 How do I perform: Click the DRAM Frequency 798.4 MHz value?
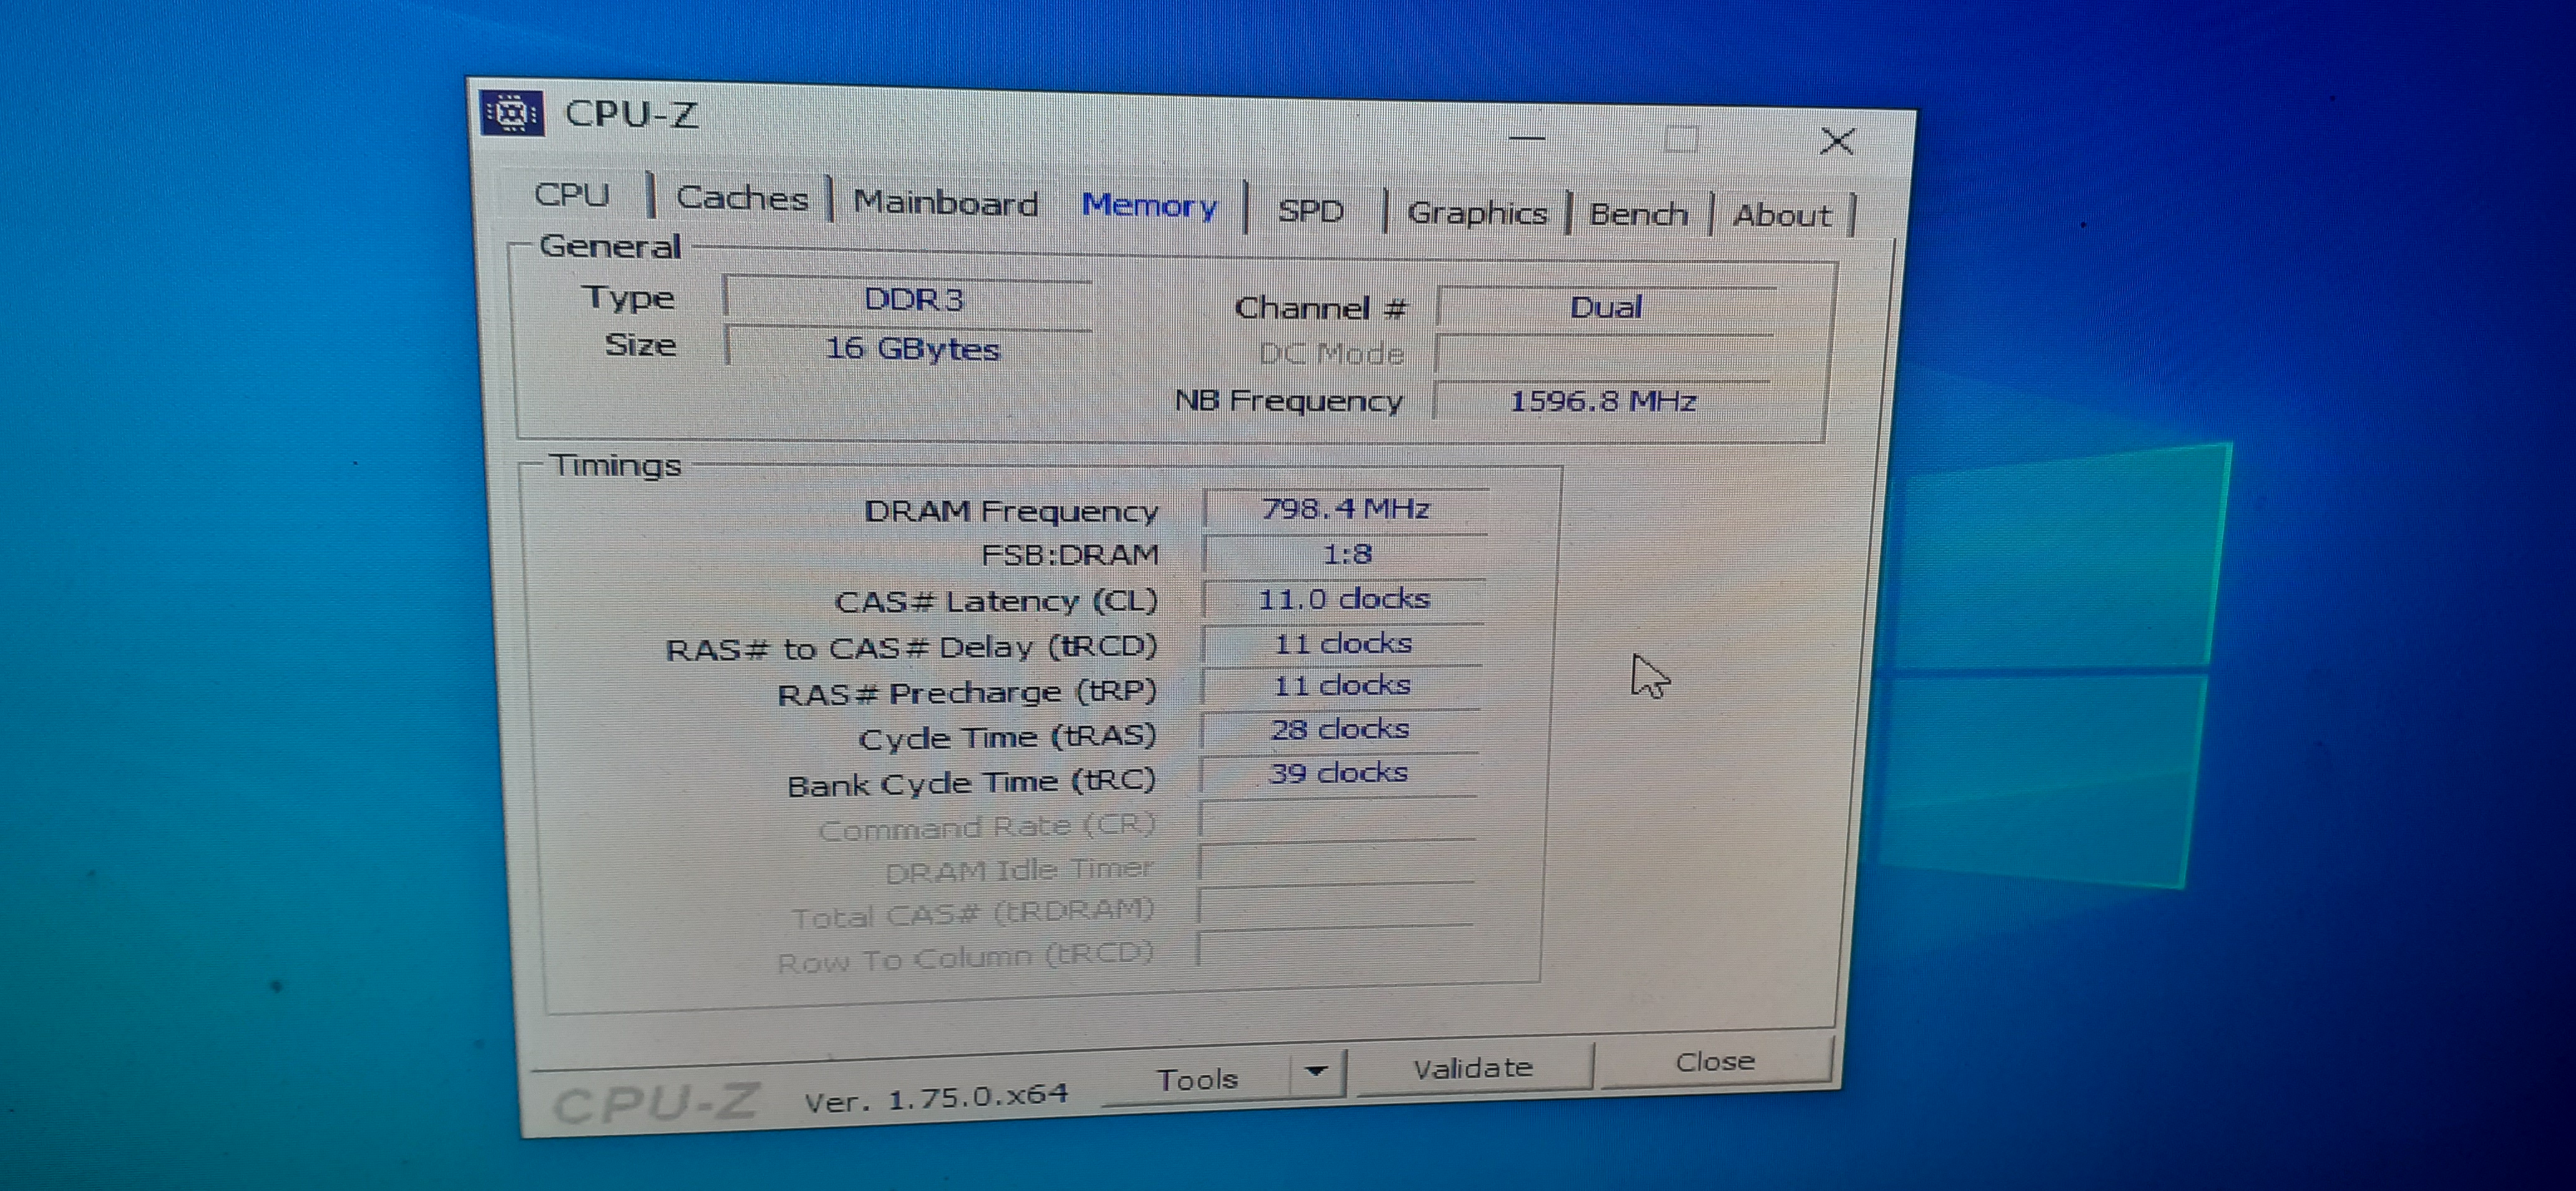click(1346, 509)
